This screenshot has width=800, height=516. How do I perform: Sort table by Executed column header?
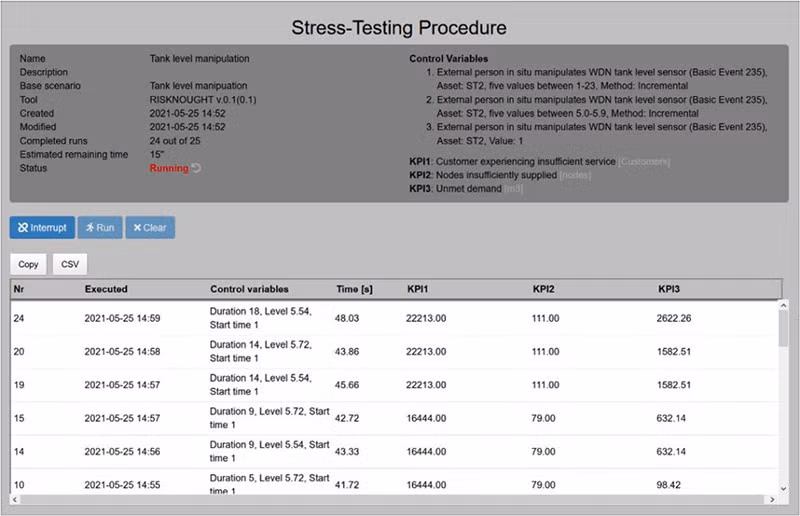106,289
